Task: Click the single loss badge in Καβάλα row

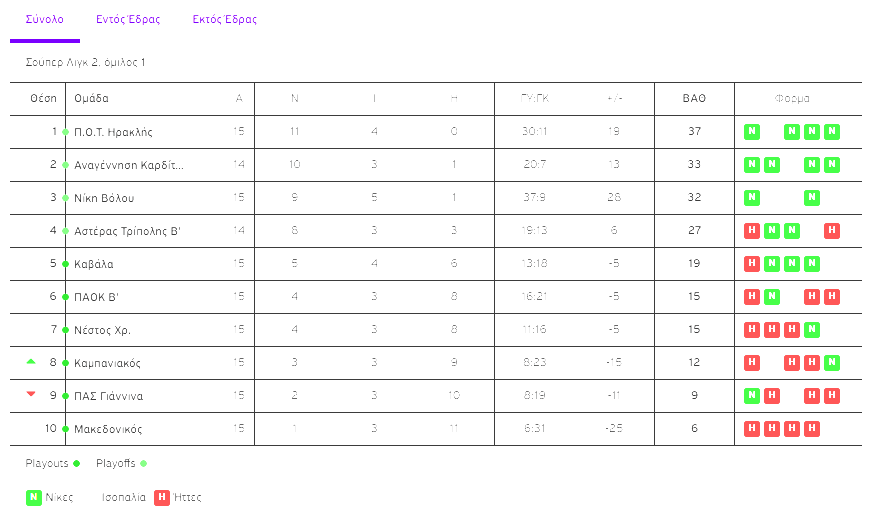Action: [752, 264]
